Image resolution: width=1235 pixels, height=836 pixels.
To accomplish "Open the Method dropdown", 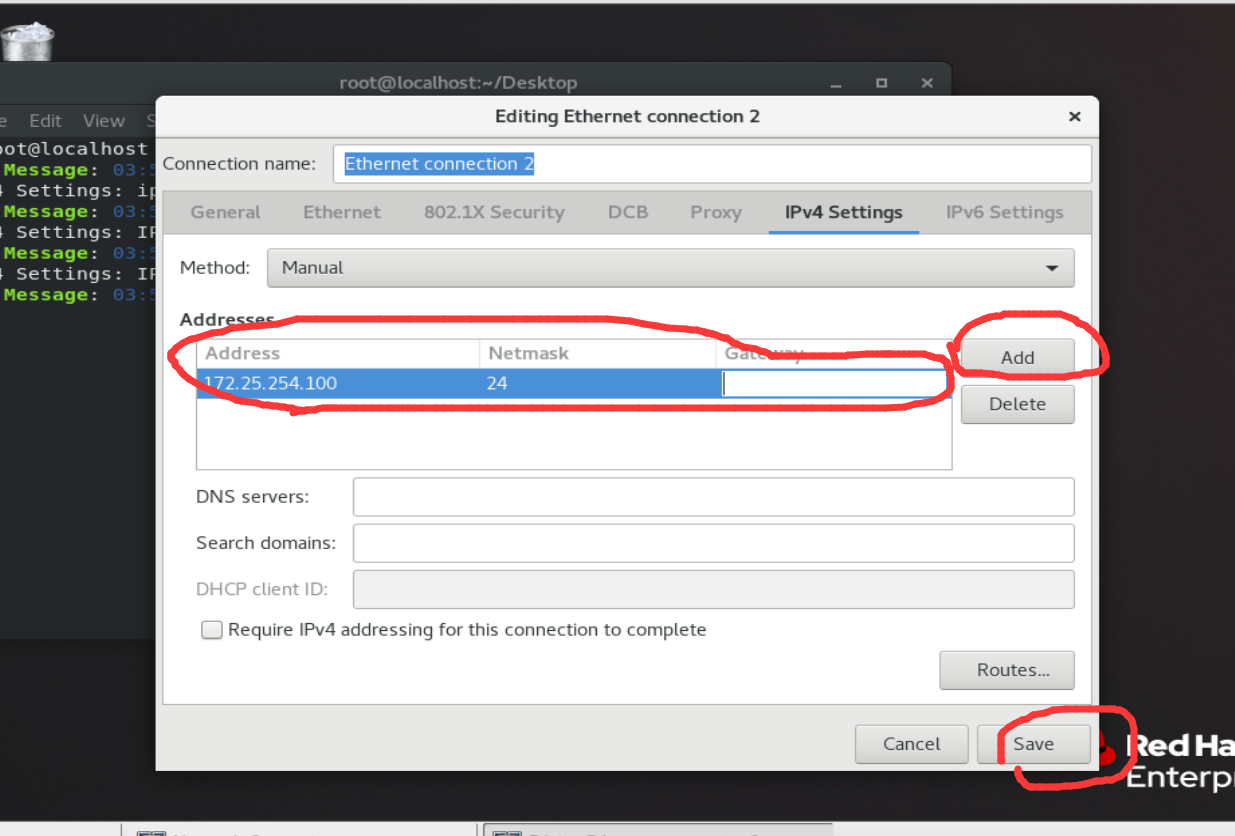I will pyautogui.click(x=670, y=268).
